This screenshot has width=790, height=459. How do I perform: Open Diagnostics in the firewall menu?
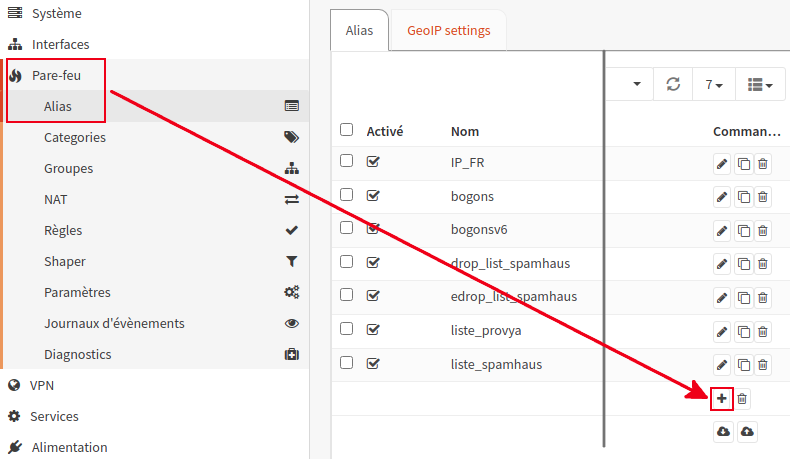tap(156, 354)
